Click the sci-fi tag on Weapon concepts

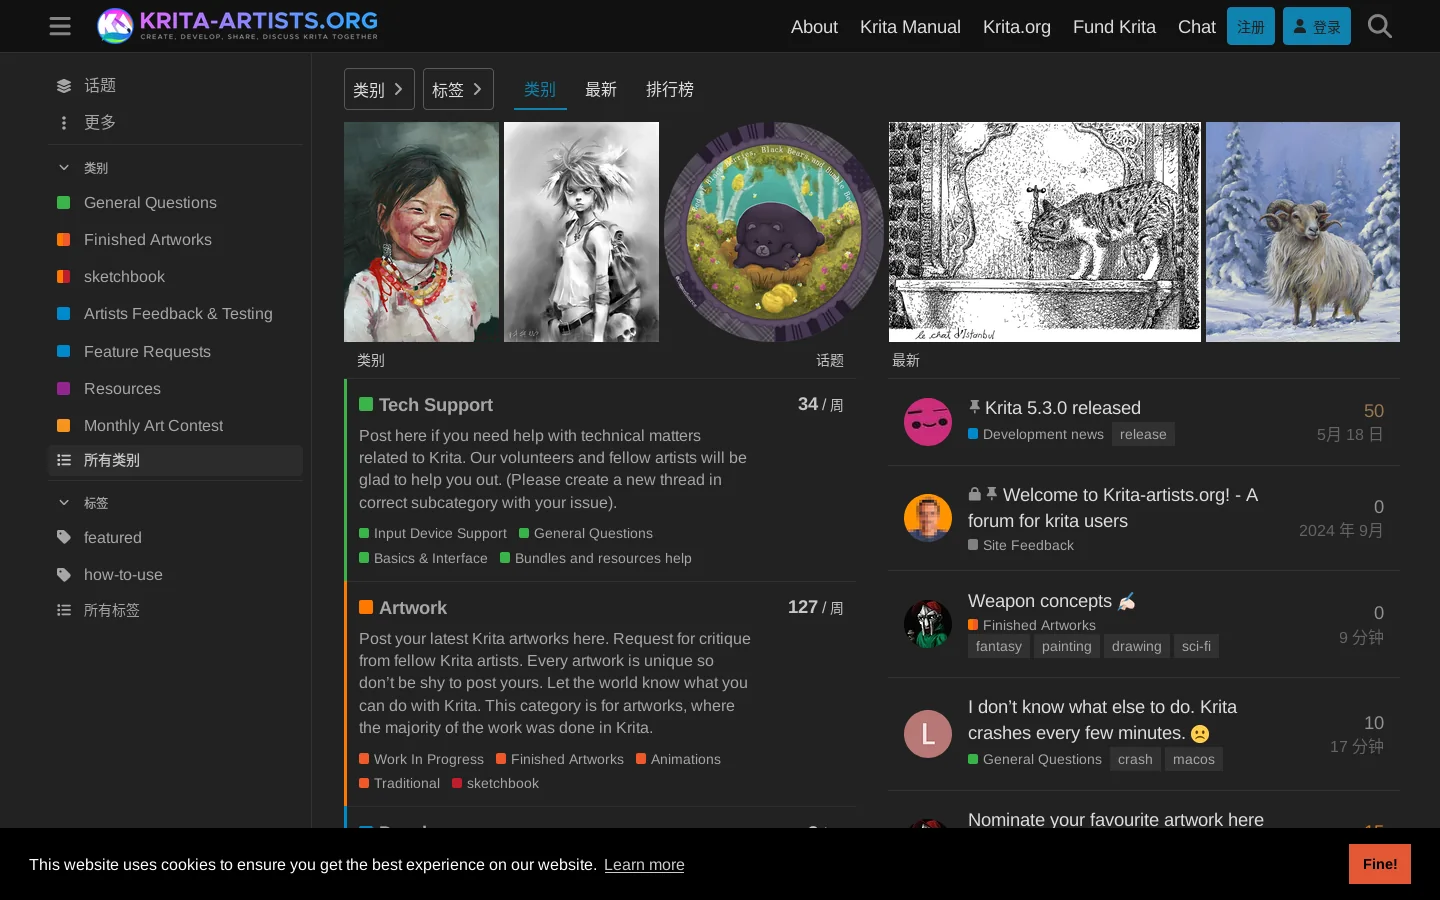coord(1196,647)
